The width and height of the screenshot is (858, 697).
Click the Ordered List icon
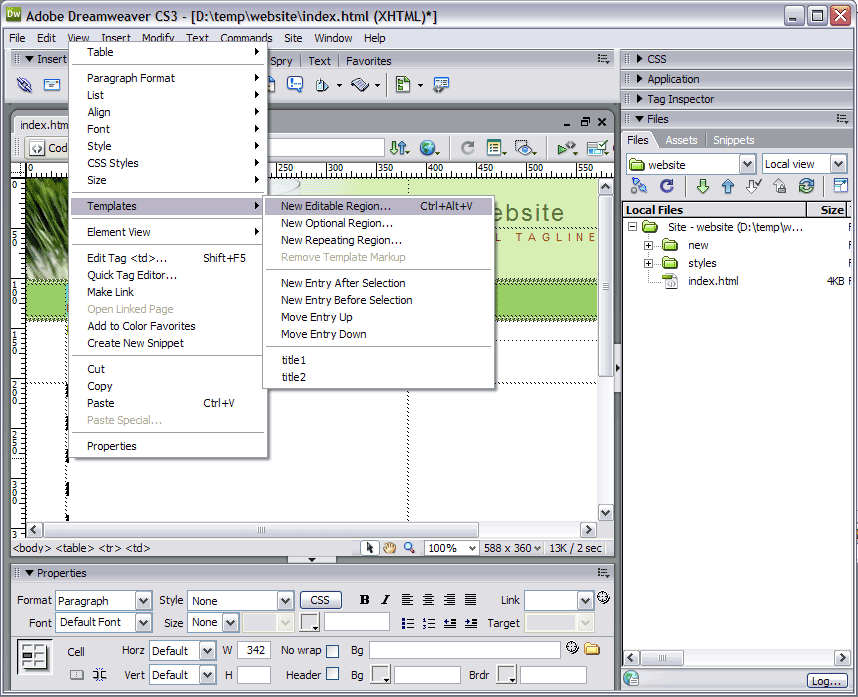tap(429, 623)
